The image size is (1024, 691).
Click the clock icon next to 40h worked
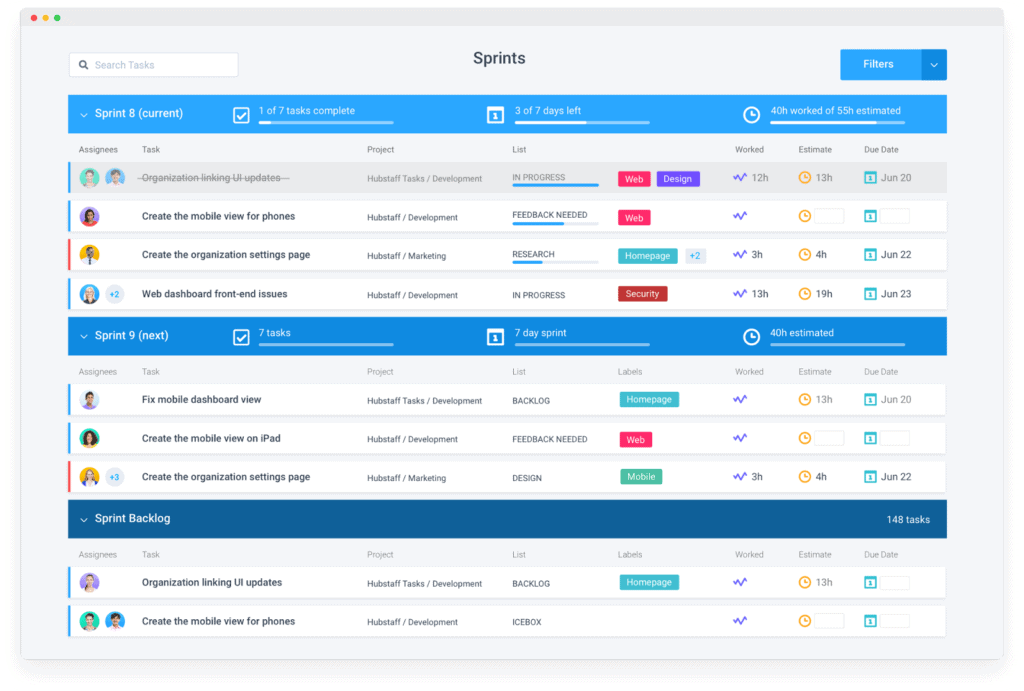pos(751,114)
